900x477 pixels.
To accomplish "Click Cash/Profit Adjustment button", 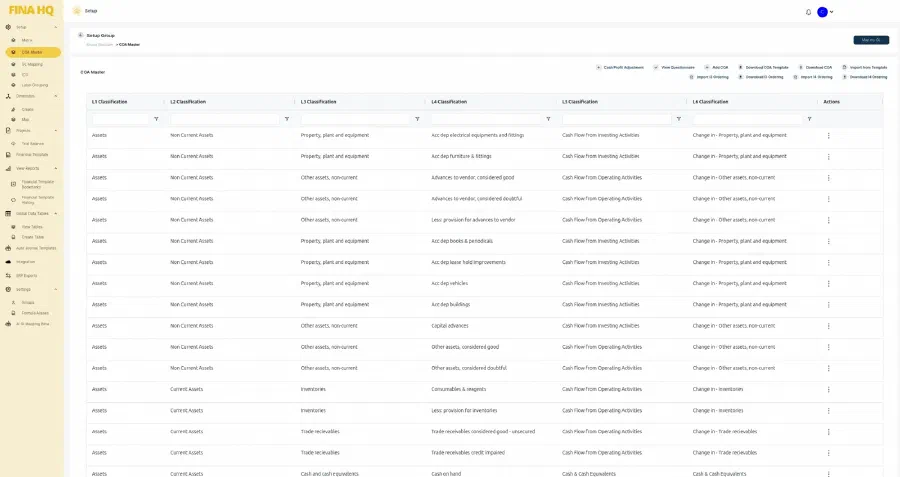I will coord(620,67).
